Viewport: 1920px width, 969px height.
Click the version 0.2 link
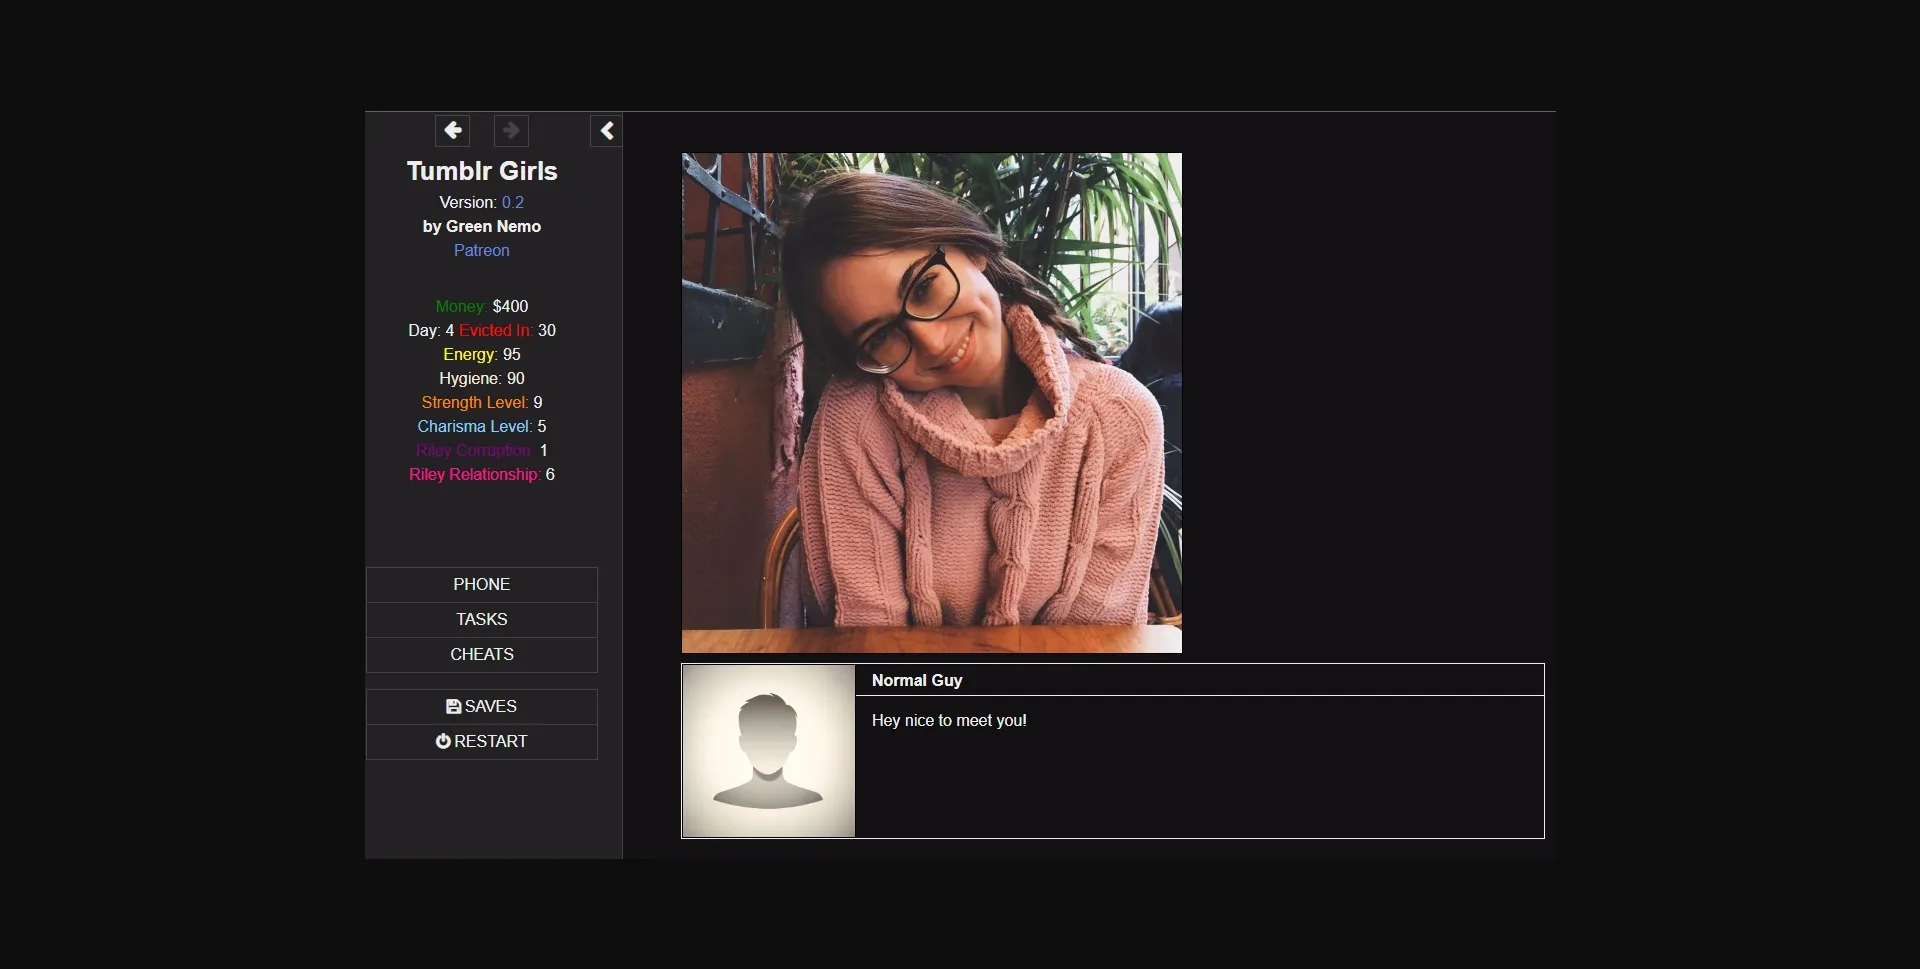tap(513, 202)
